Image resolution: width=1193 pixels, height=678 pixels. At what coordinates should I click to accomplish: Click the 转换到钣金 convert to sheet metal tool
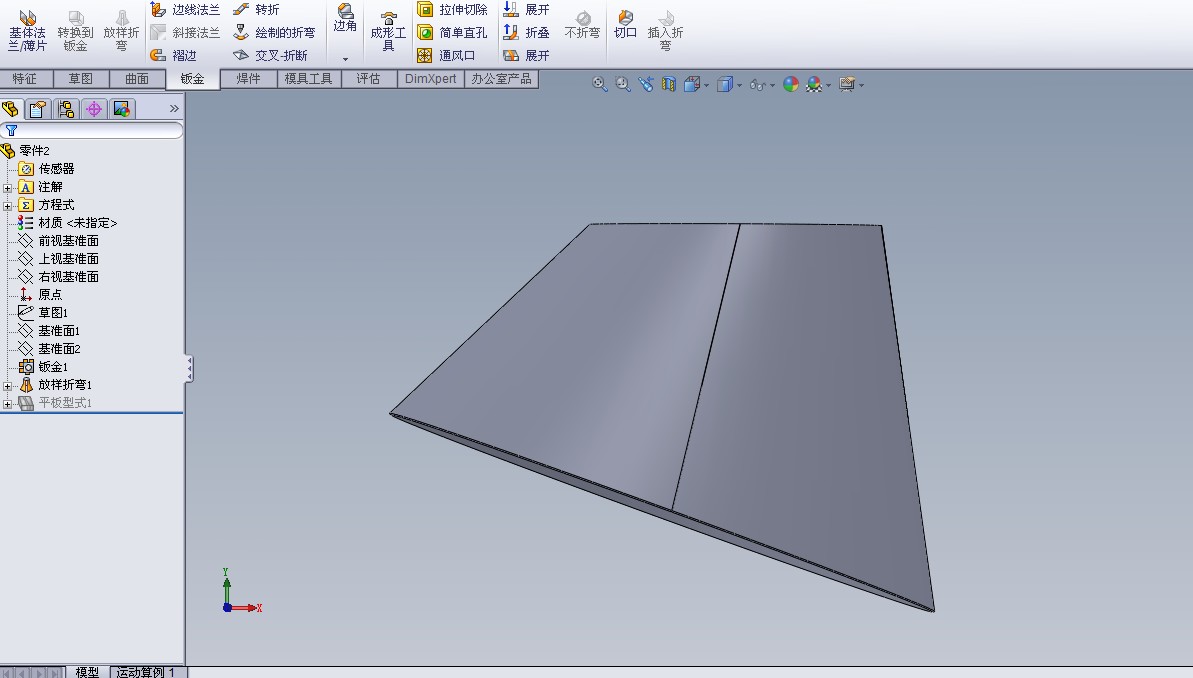75,30
